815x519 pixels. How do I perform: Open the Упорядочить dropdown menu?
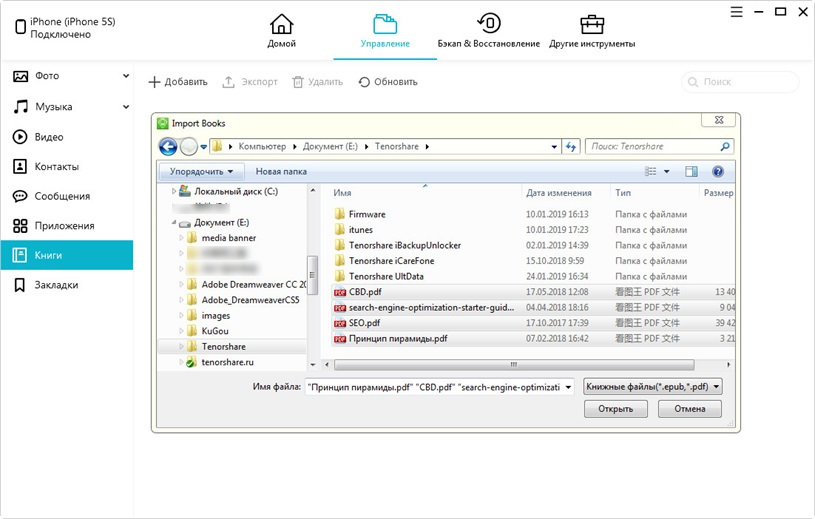coord(202,172)
